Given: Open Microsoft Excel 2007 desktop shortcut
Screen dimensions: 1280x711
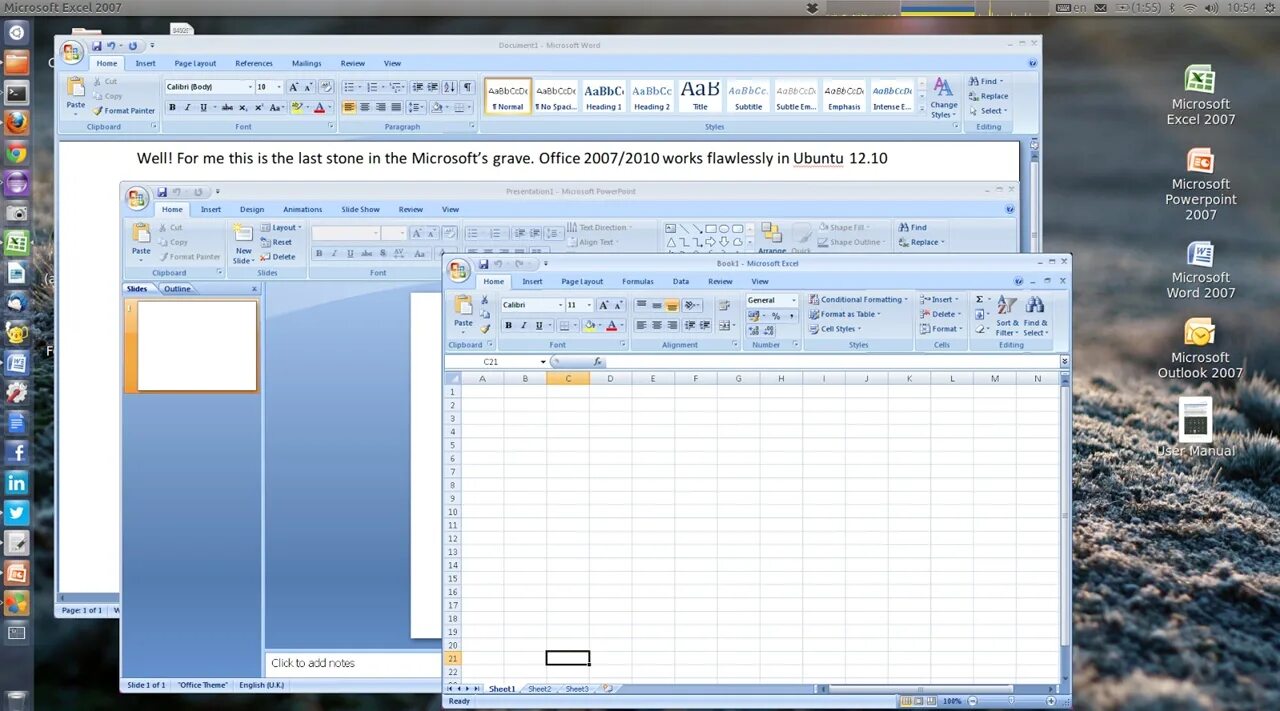Looking at the screenshot, I should coord(1200,96).
